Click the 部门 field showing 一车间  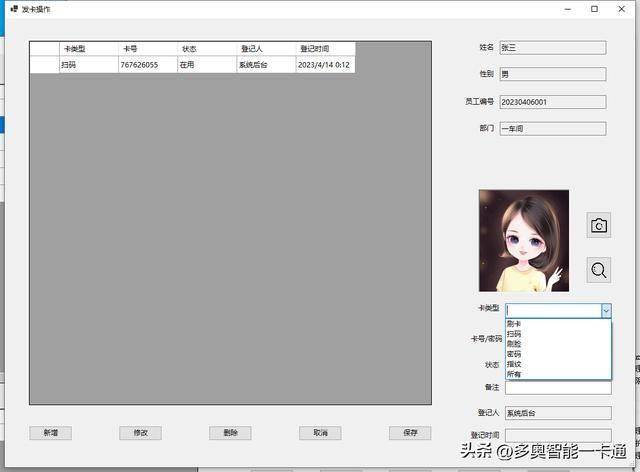(x=553, y=129)
